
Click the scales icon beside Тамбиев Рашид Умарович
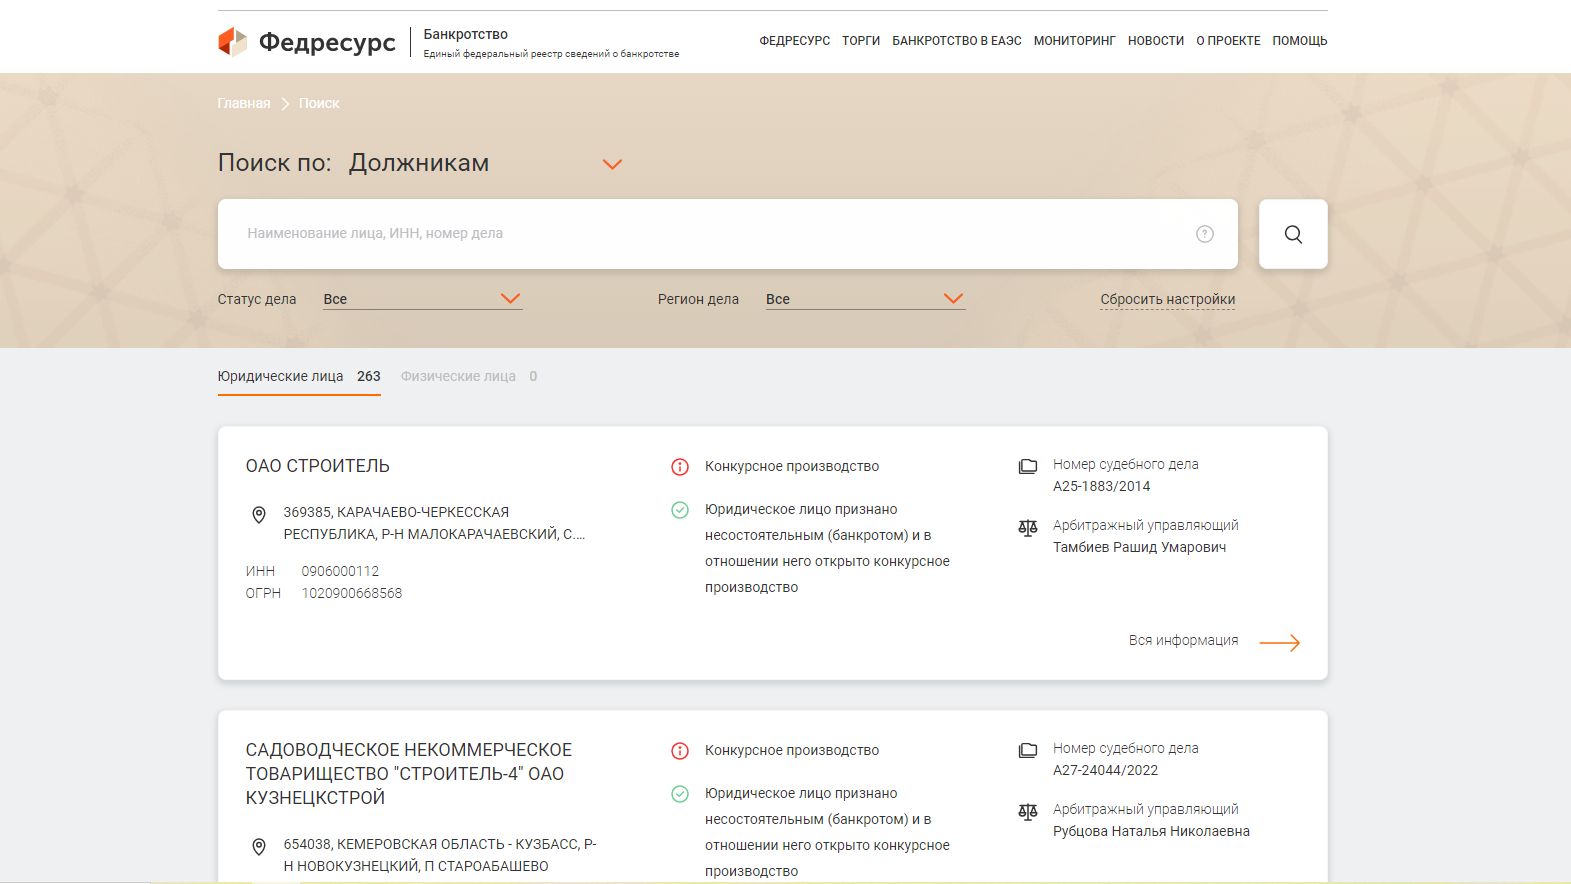(x=1028, y=528)
